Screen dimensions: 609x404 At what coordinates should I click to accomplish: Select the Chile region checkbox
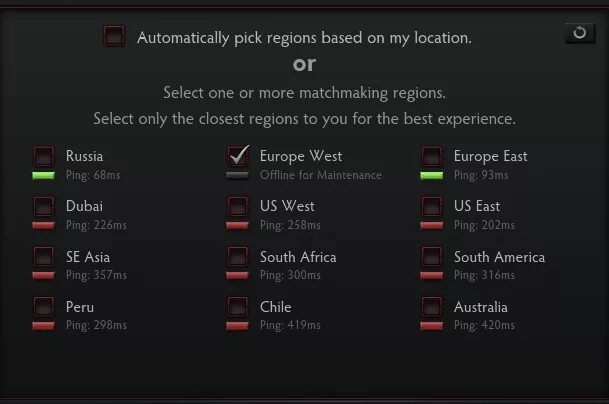(238, 306)
